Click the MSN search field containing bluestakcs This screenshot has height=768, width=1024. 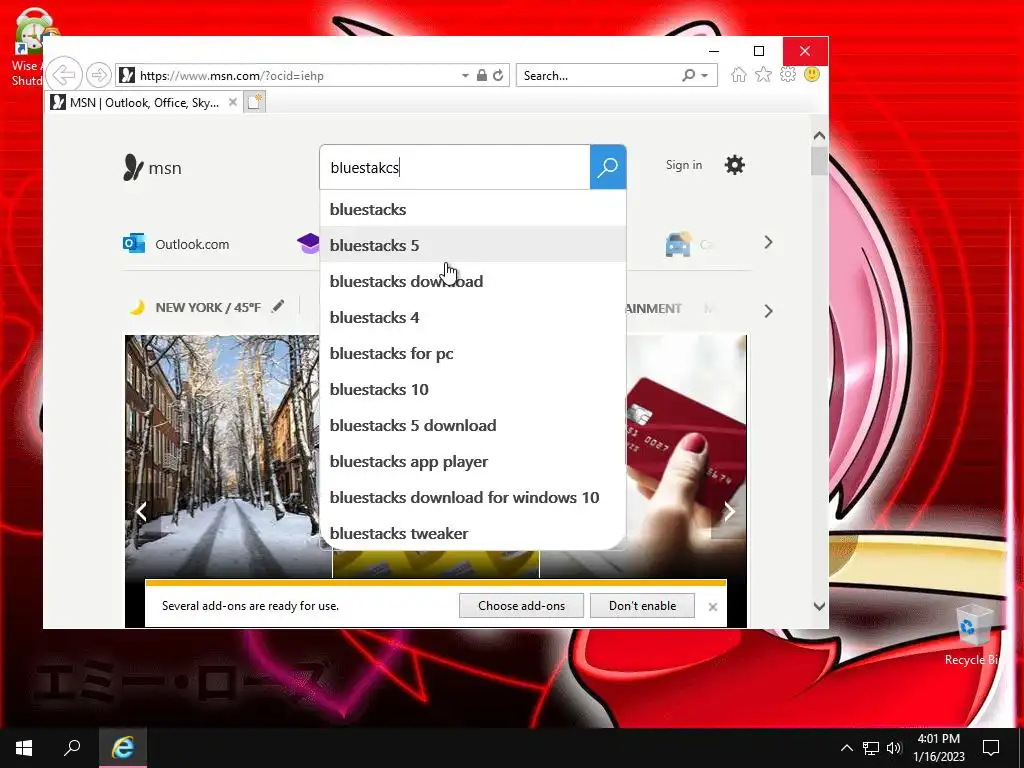coord(455,167)
